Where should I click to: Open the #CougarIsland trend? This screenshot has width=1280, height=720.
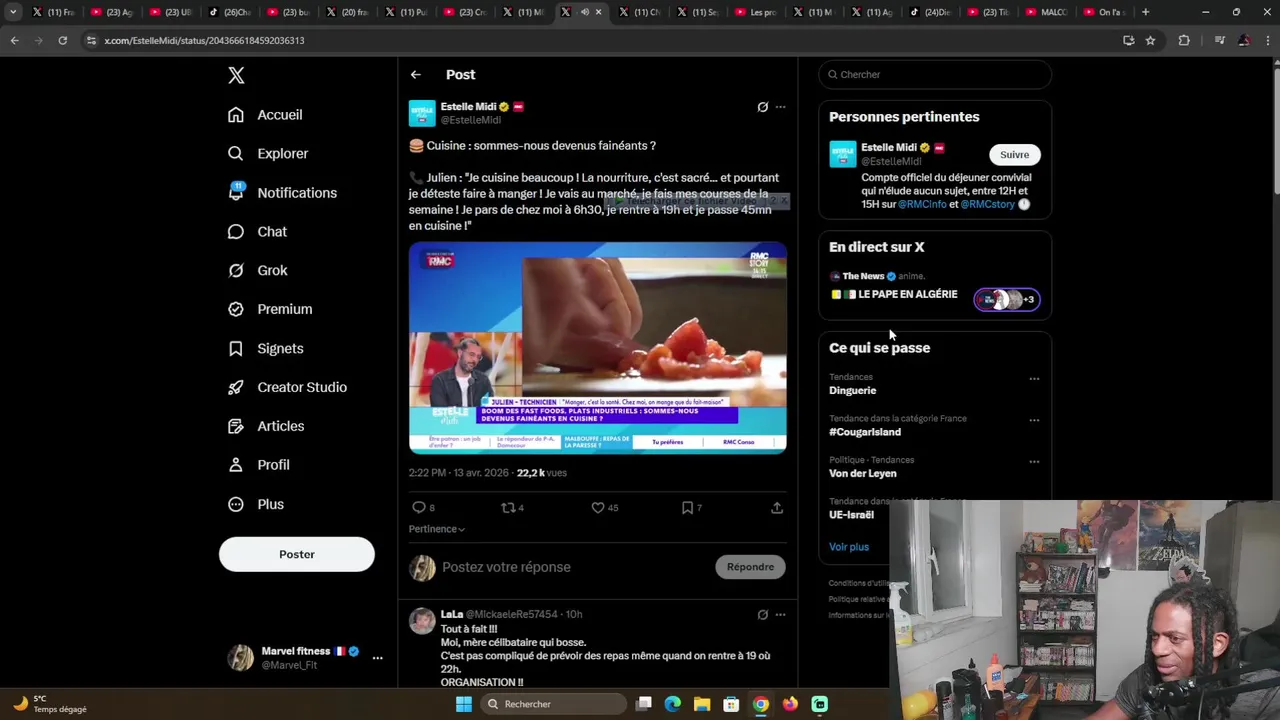point(865,432)
